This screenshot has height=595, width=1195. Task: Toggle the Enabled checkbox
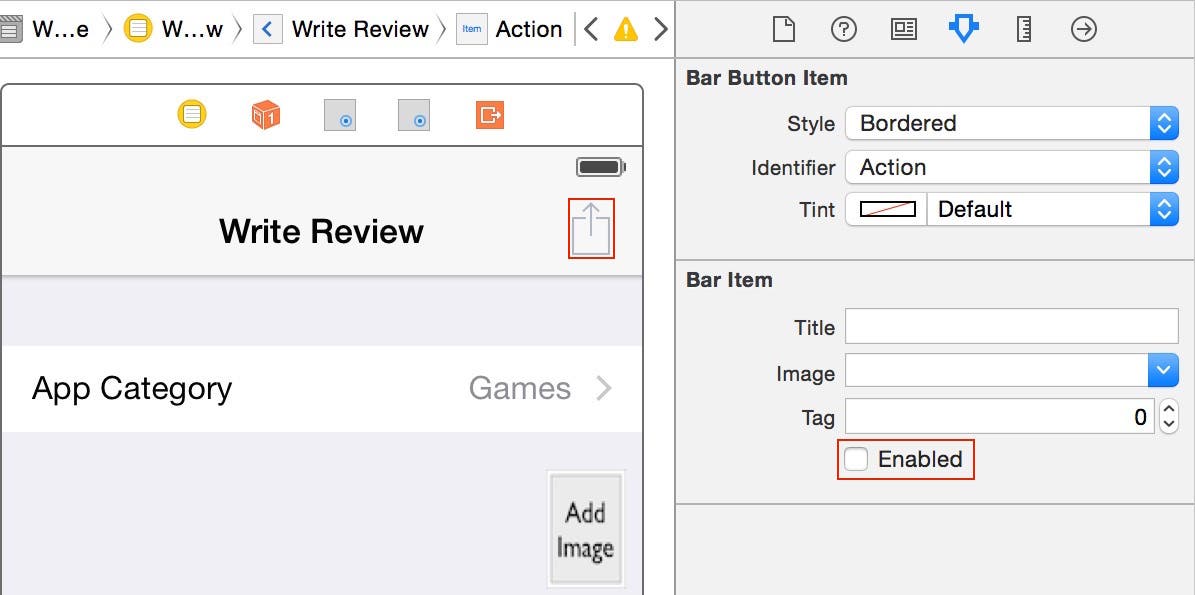[856, 459]
